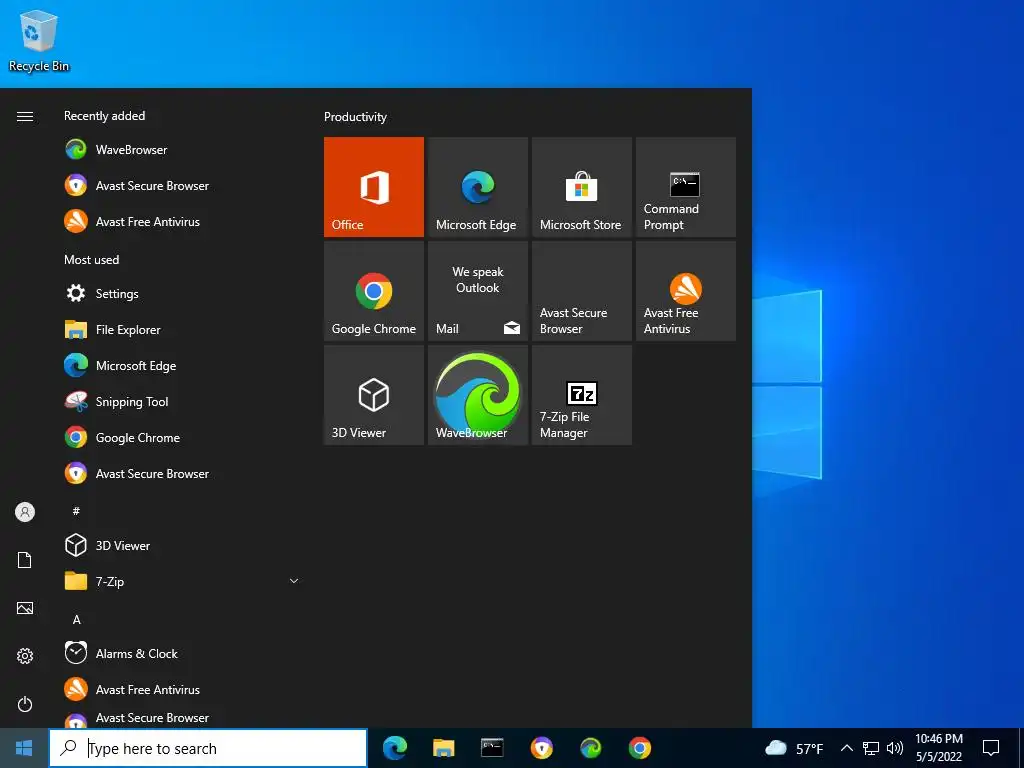Open Avast Free Antivirus under letter A

point(182,689)
